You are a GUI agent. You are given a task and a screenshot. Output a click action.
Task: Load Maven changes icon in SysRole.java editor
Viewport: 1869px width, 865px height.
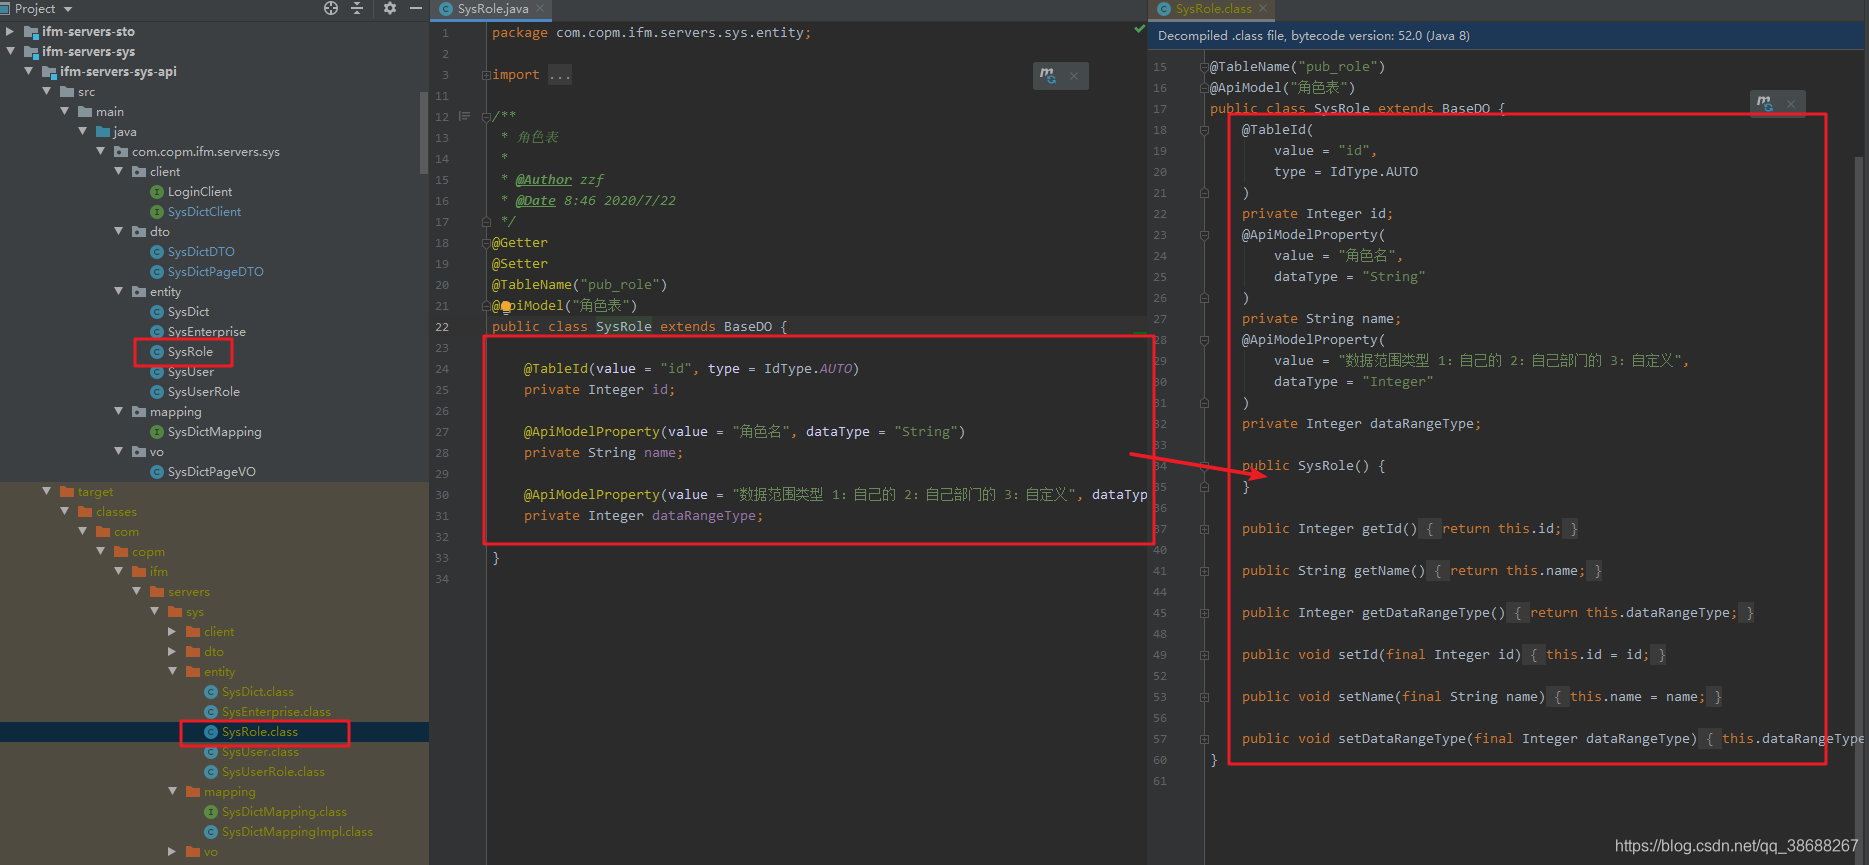point(1047,75)
